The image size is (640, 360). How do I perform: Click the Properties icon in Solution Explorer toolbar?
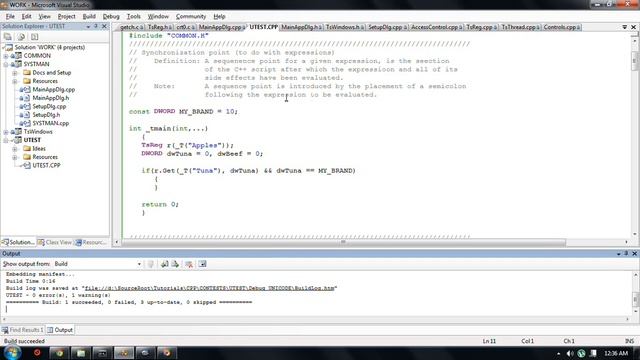point(7,37)
